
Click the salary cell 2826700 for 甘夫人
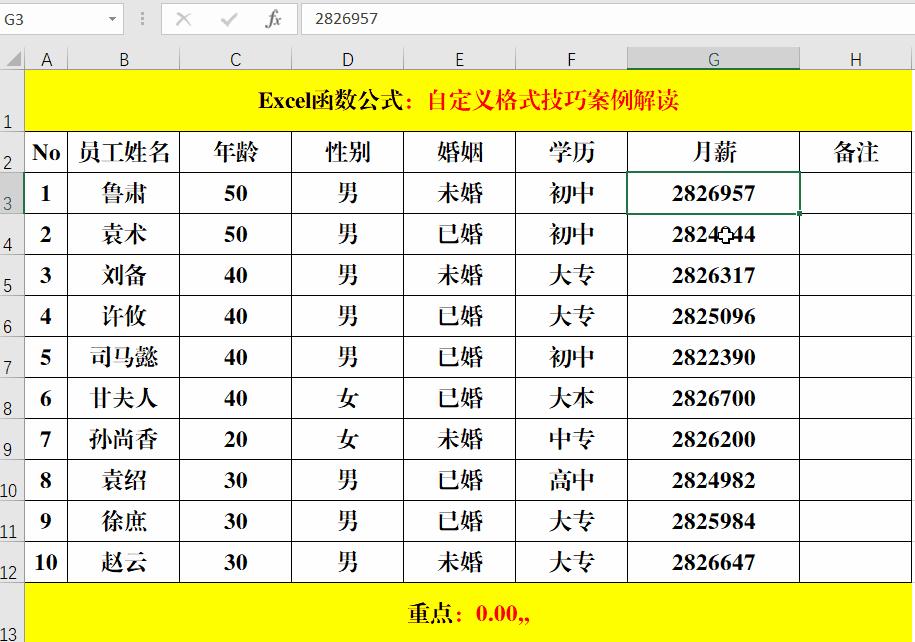coord(713,398)
